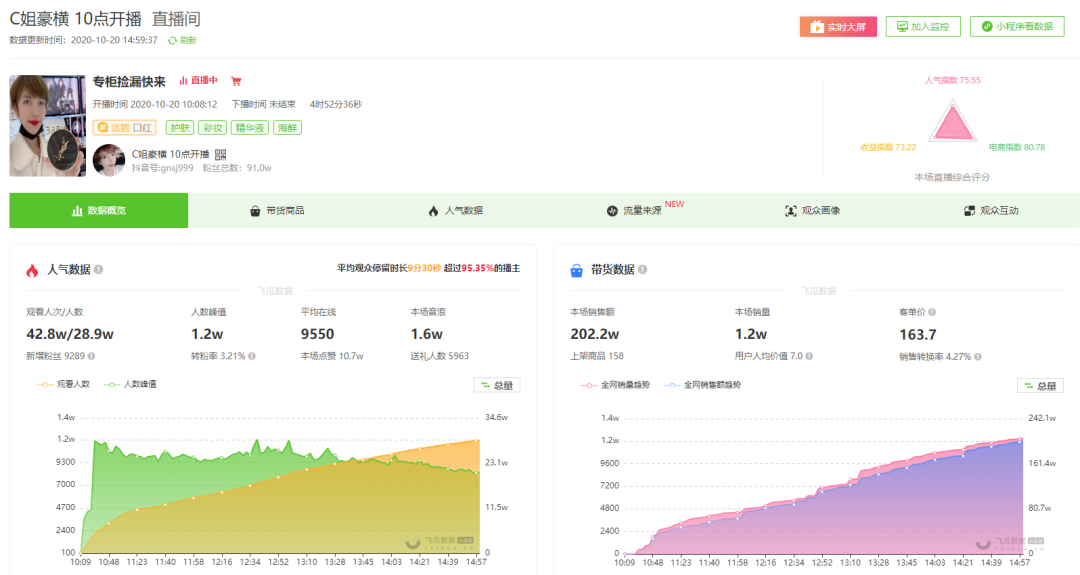Click 总量 switch in popularity chart
The height and width of the screenshot is (575, 1080).
[497, 385]
